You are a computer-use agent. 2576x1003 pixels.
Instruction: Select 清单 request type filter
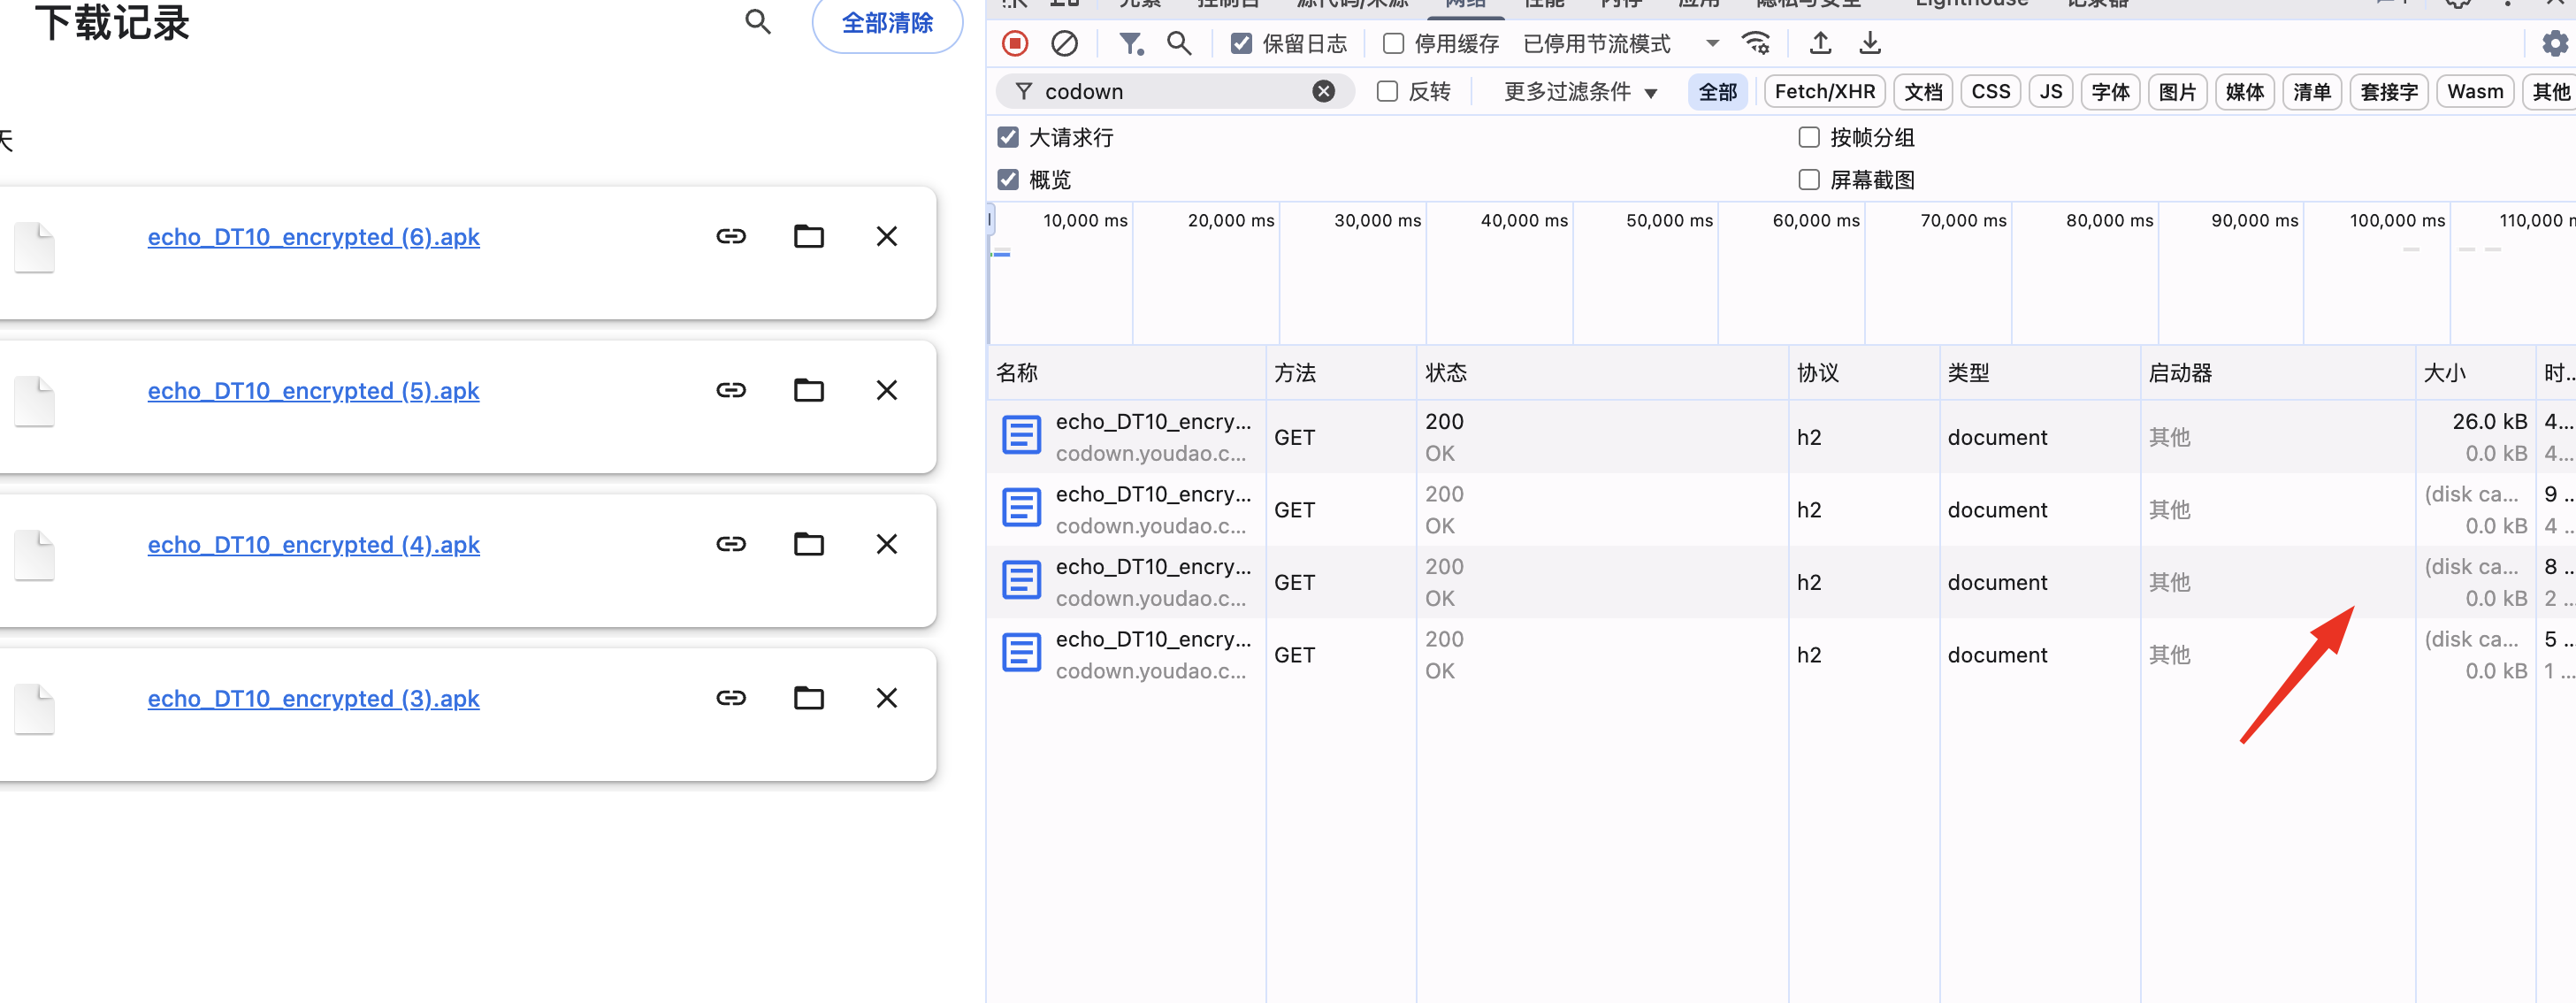pyautogui.click(x=2312, y=91)
